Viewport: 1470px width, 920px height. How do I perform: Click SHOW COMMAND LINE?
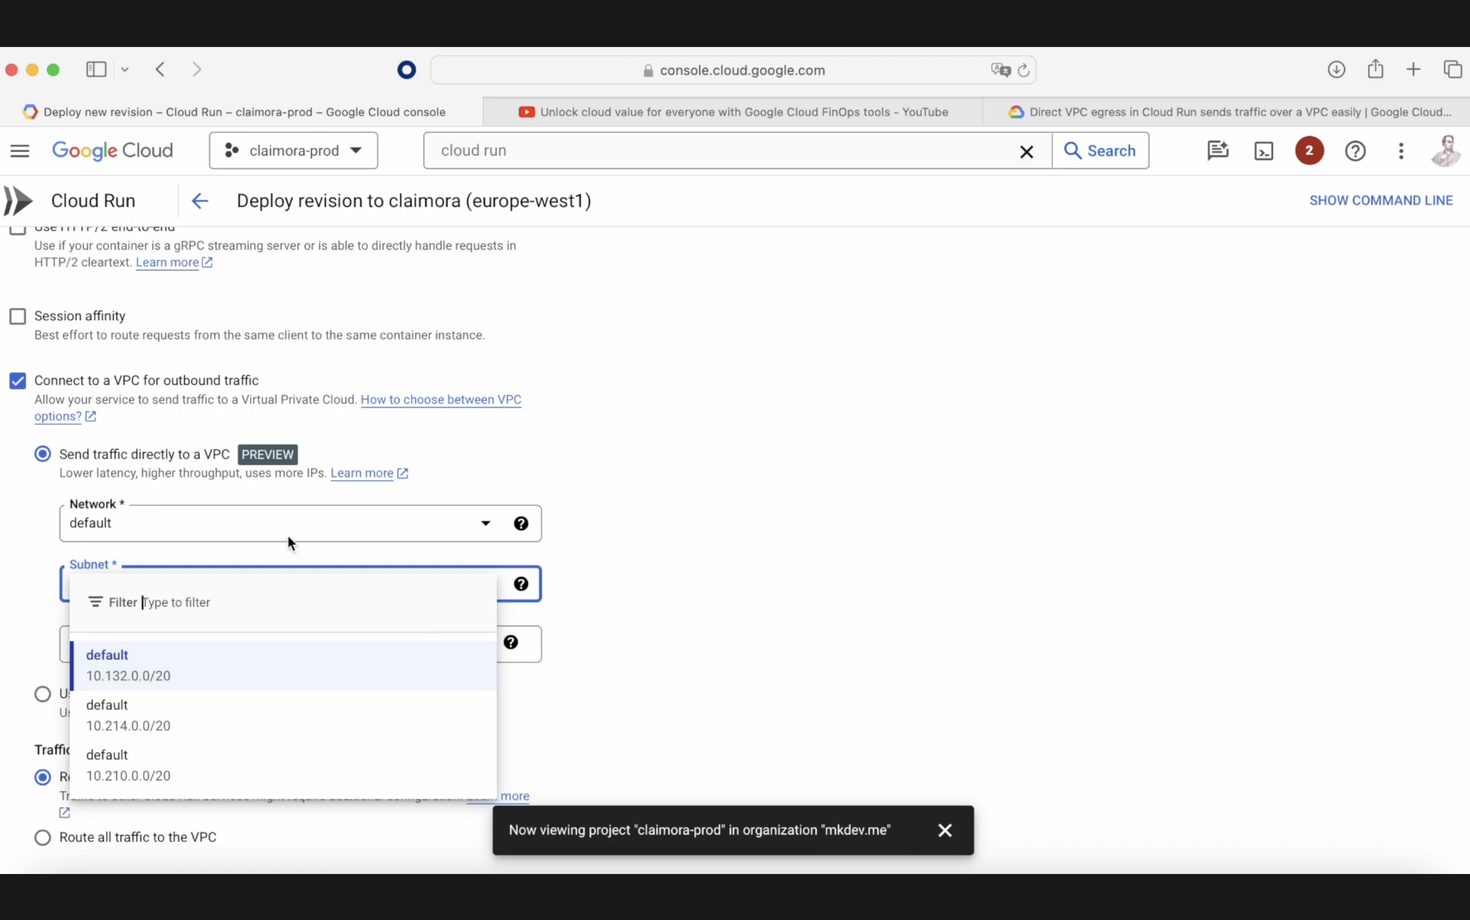pyautogui.click(x=1381, y=201)
